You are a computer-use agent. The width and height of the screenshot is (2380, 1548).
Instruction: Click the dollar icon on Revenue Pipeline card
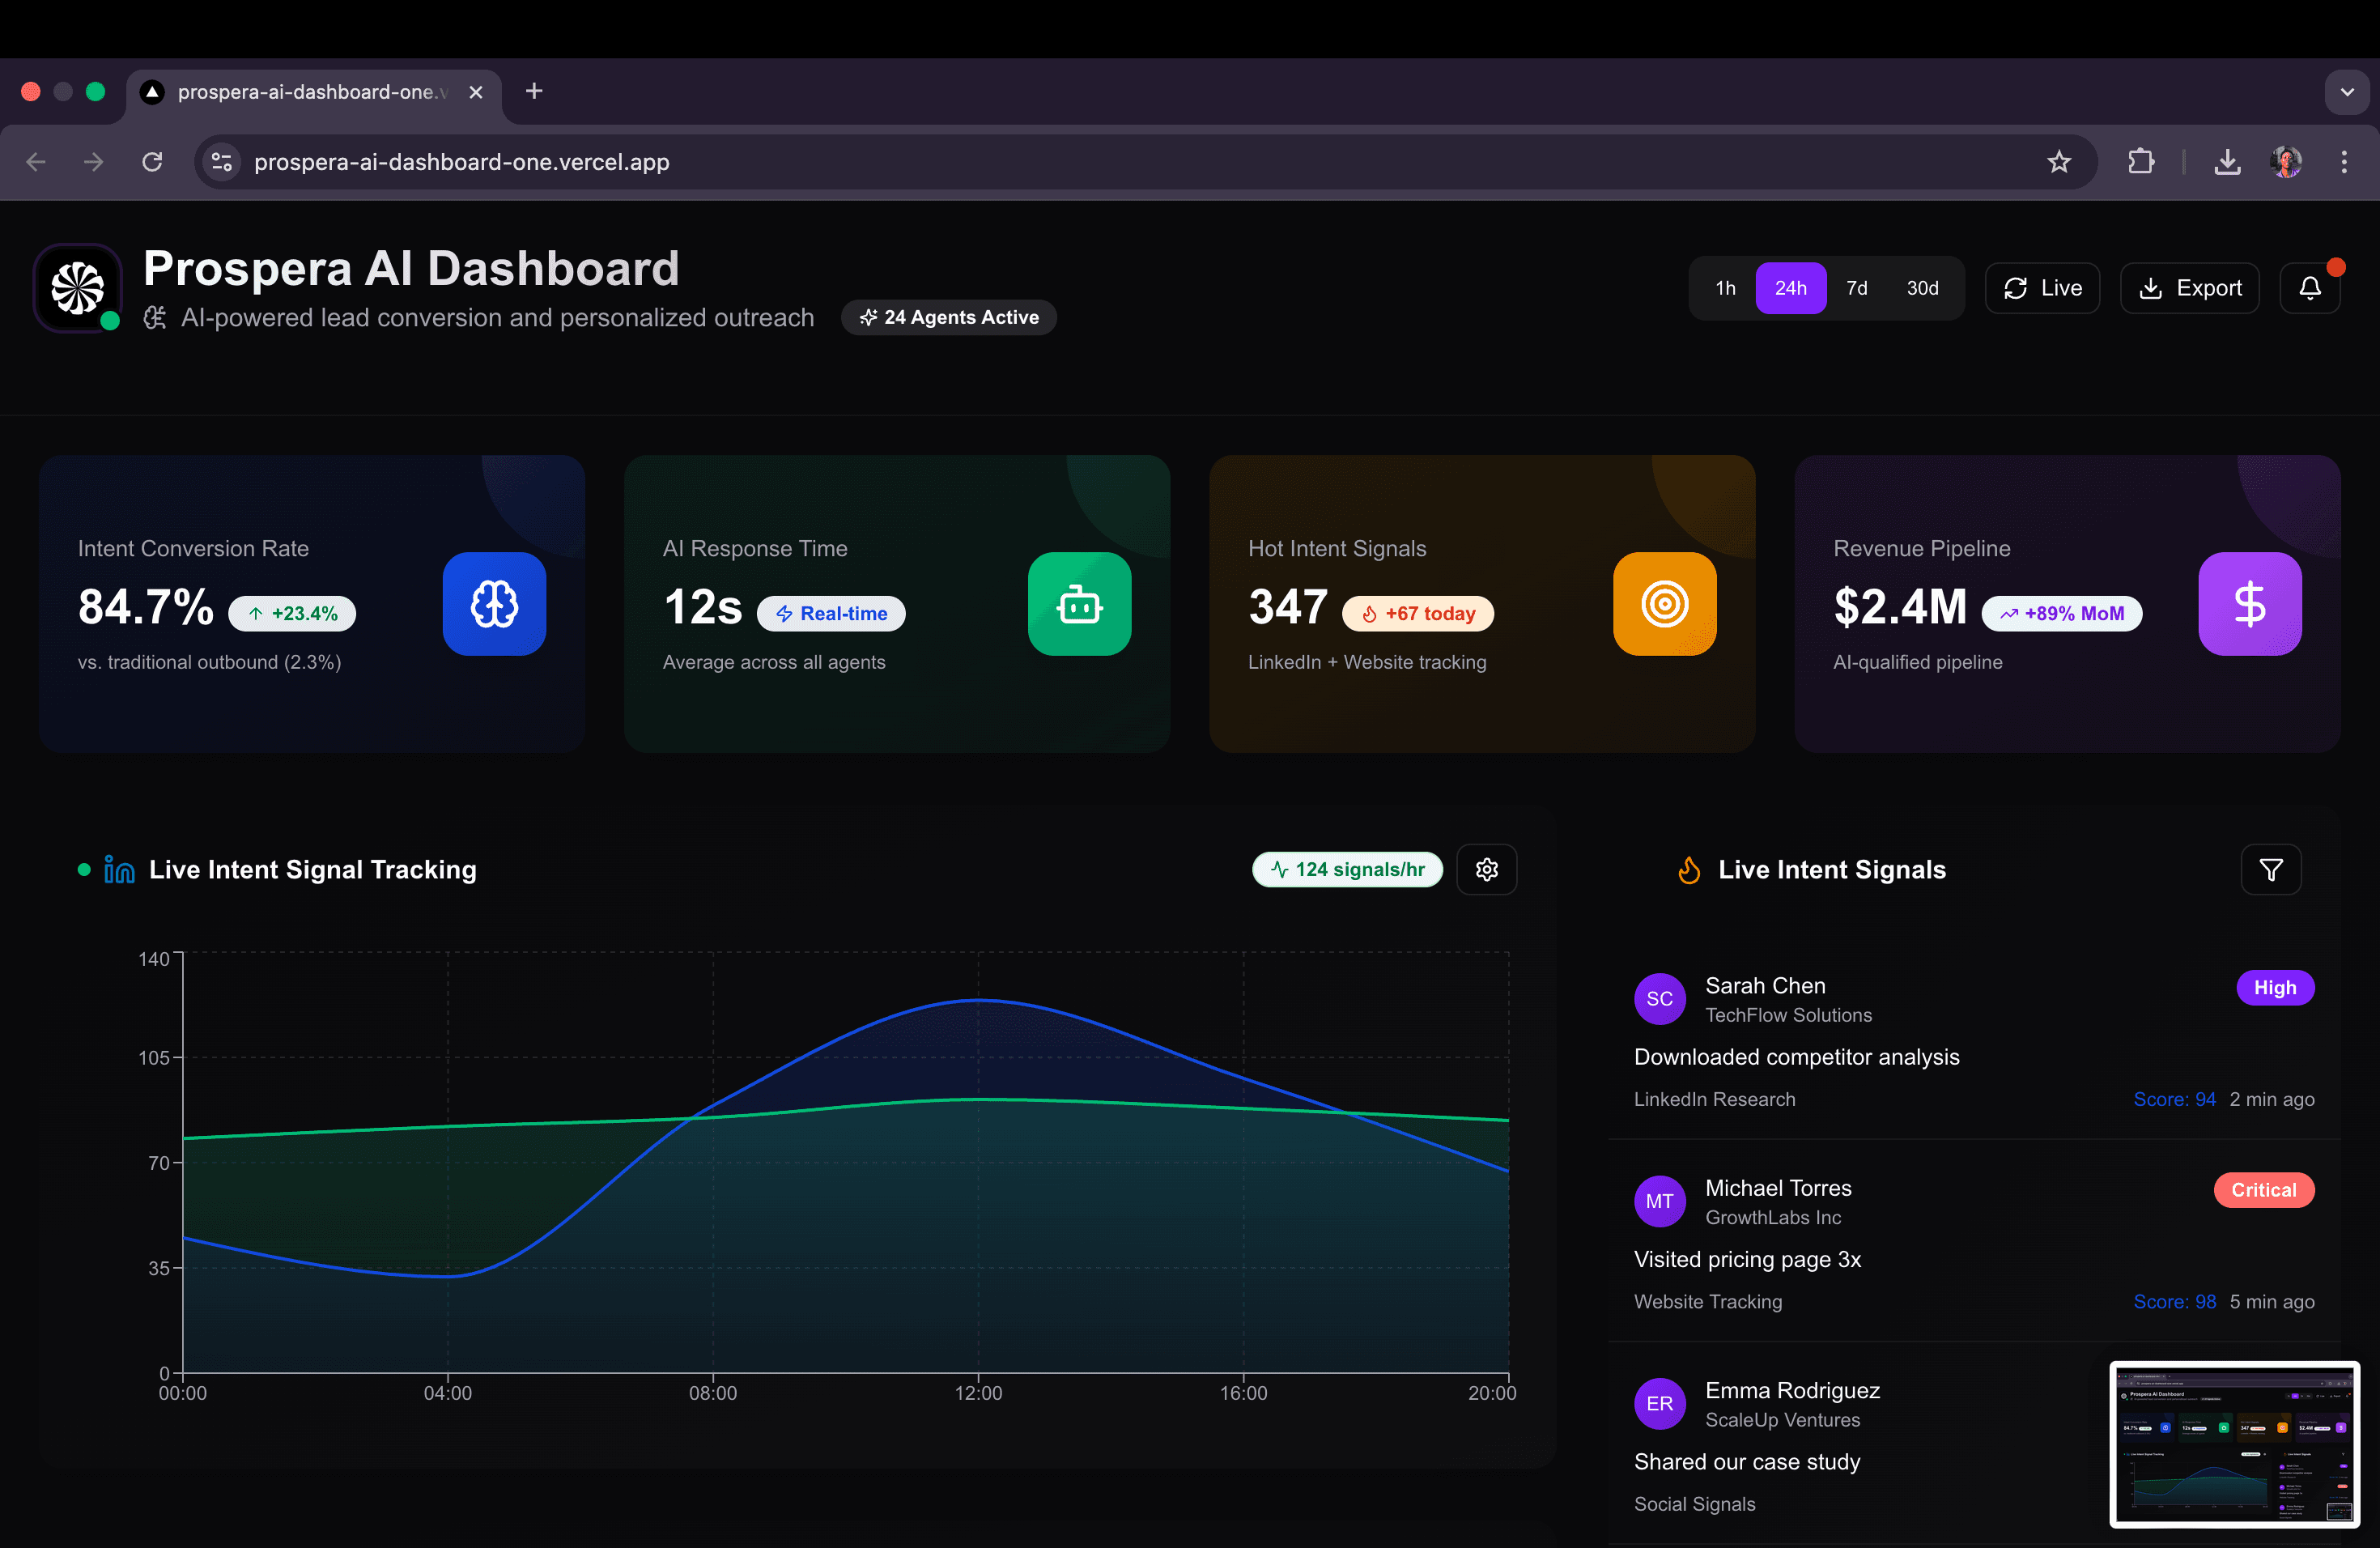coord(2250,604)
